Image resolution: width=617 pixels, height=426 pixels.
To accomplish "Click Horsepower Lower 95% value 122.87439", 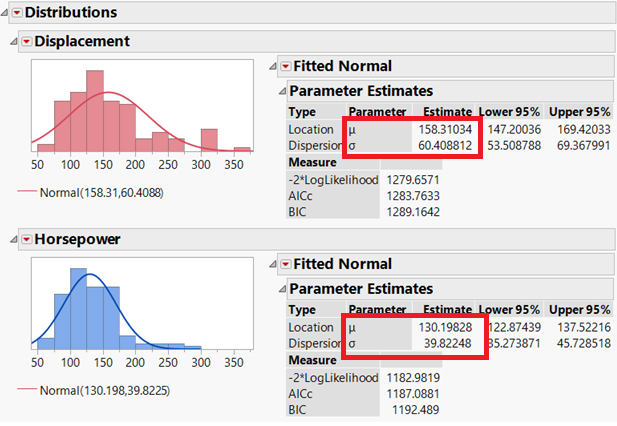I will tap(514, 327).
